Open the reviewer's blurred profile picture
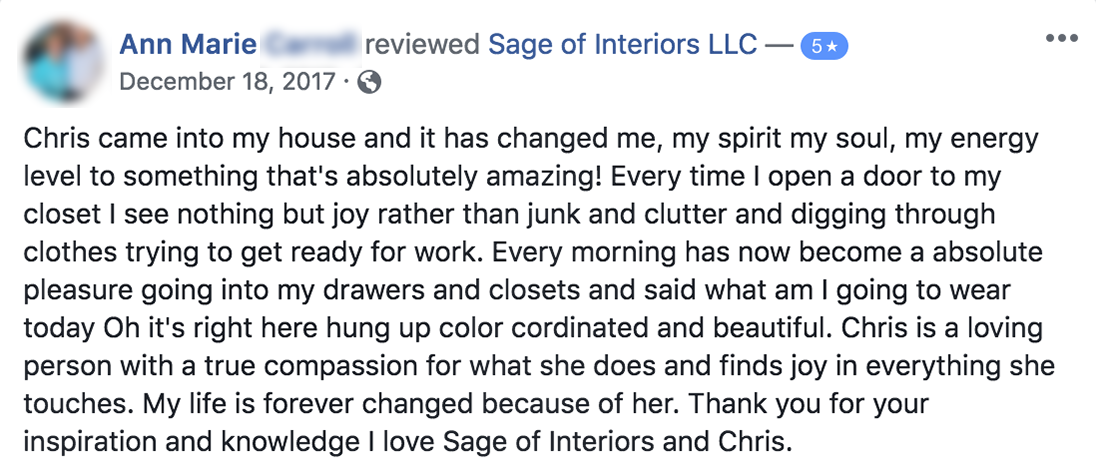Image resolution: width=1096 pixels, height=475 pixels. 64,61
